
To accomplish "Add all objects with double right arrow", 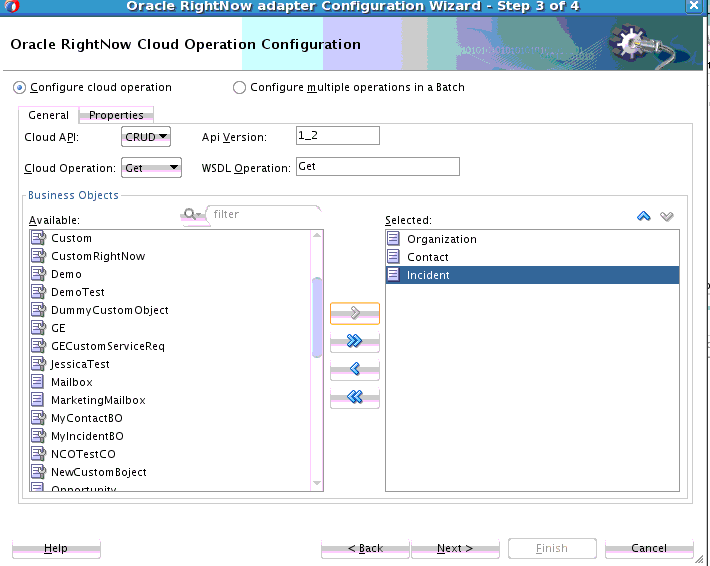I will pos(355,341).
